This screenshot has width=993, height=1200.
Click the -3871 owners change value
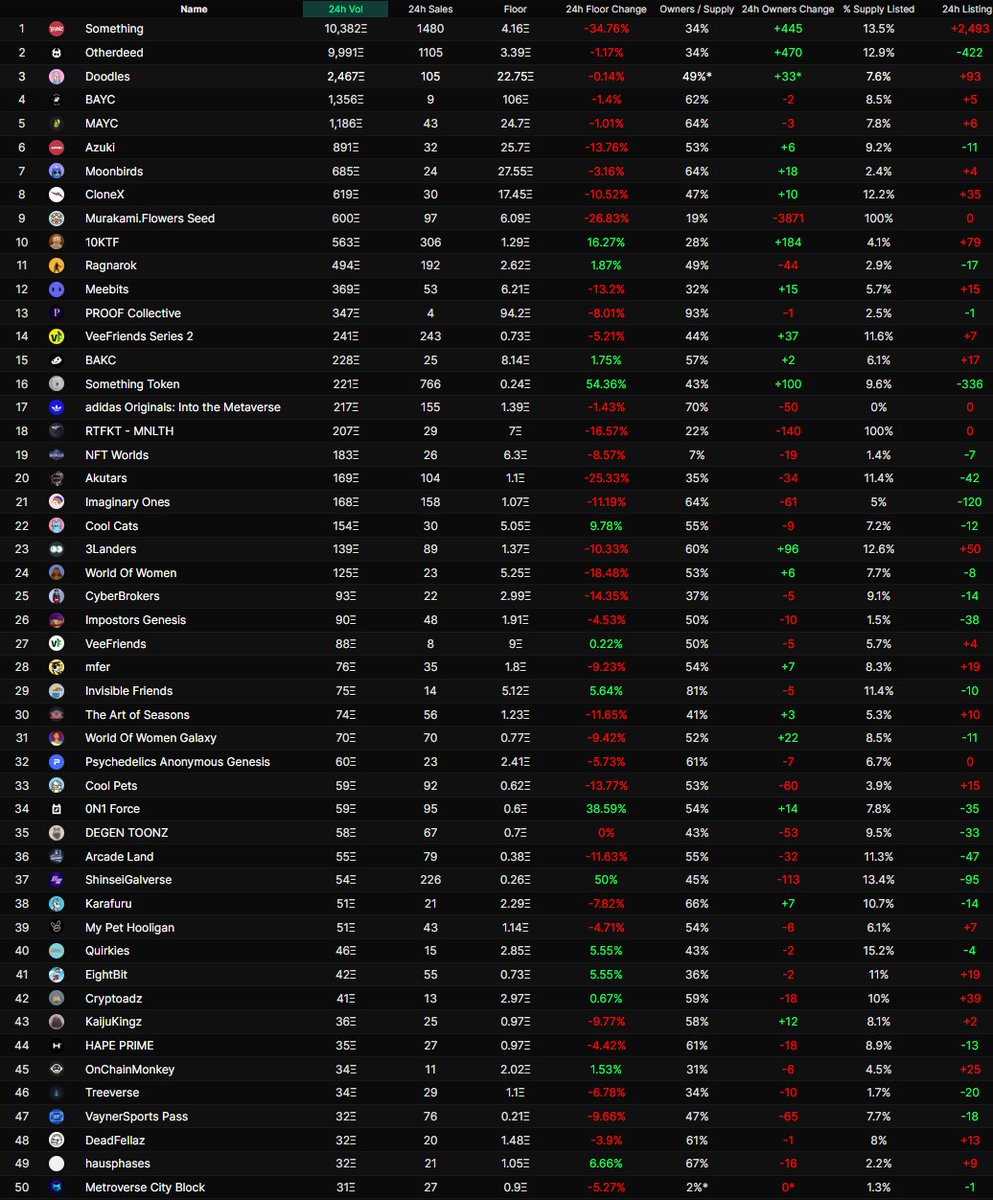coord(787,218)
